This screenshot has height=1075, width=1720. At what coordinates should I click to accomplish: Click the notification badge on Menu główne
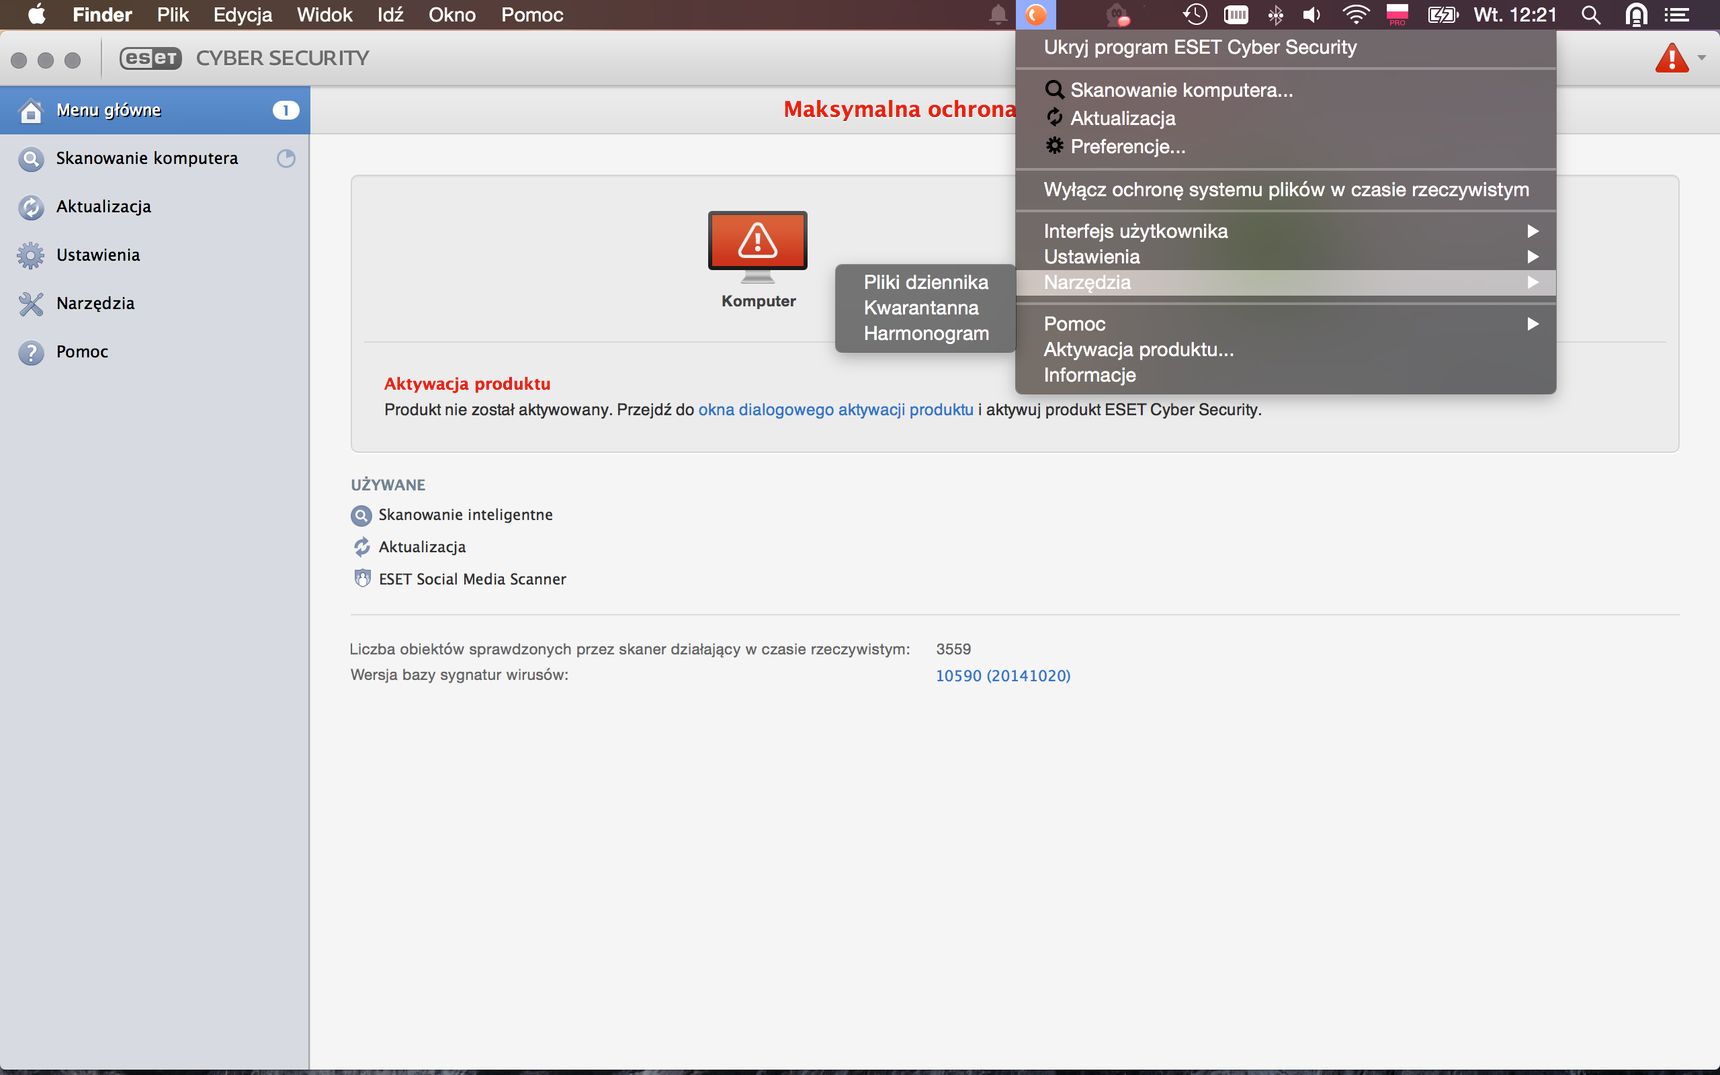coord(286,110)
